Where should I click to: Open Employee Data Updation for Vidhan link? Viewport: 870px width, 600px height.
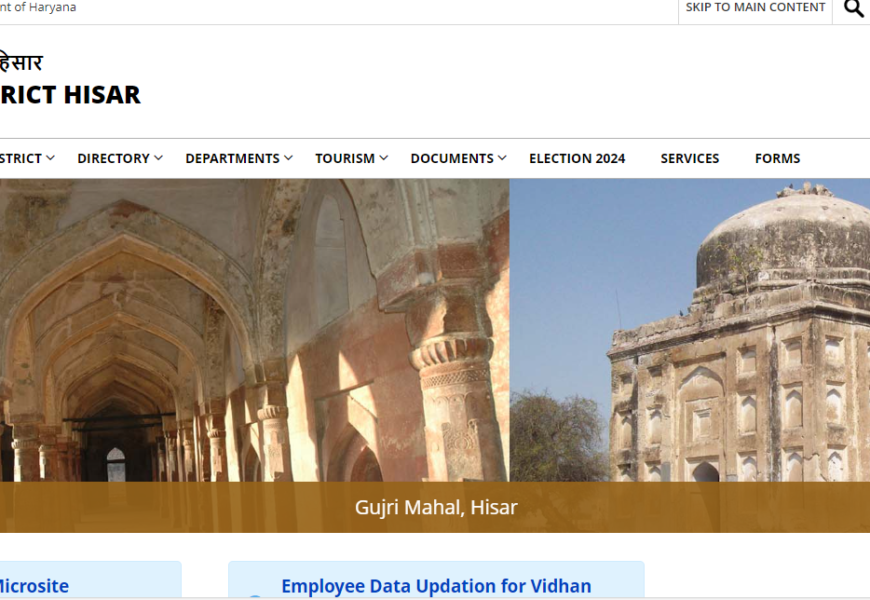point(436,586)
